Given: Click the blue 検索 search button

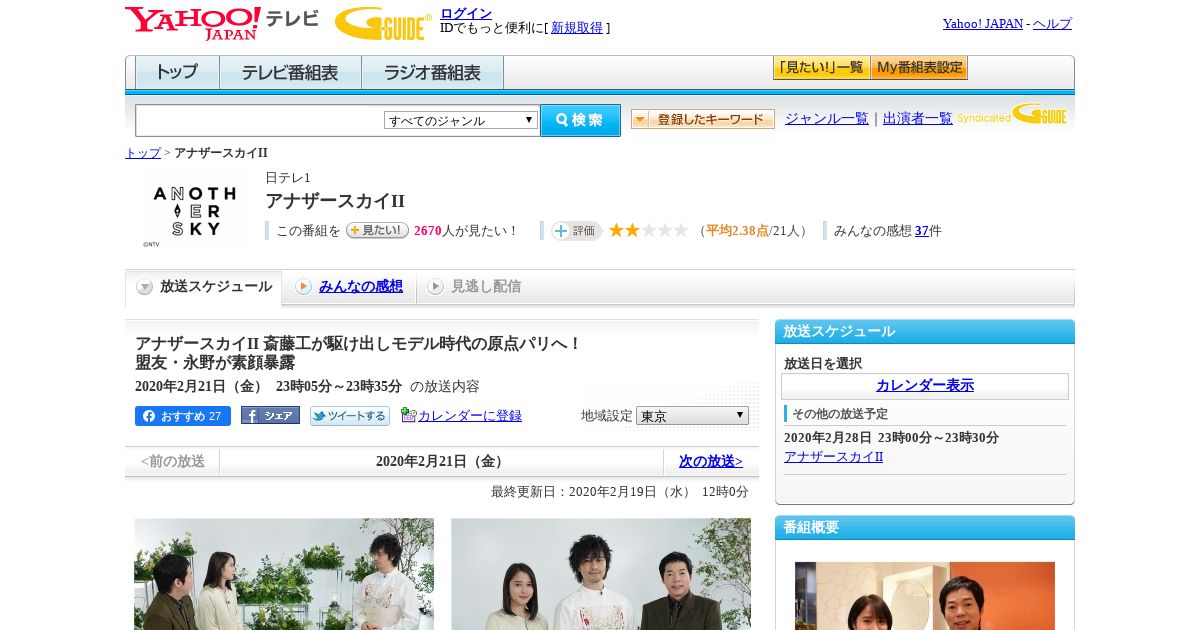Looking at the screenshot, I should click(580, 120).
